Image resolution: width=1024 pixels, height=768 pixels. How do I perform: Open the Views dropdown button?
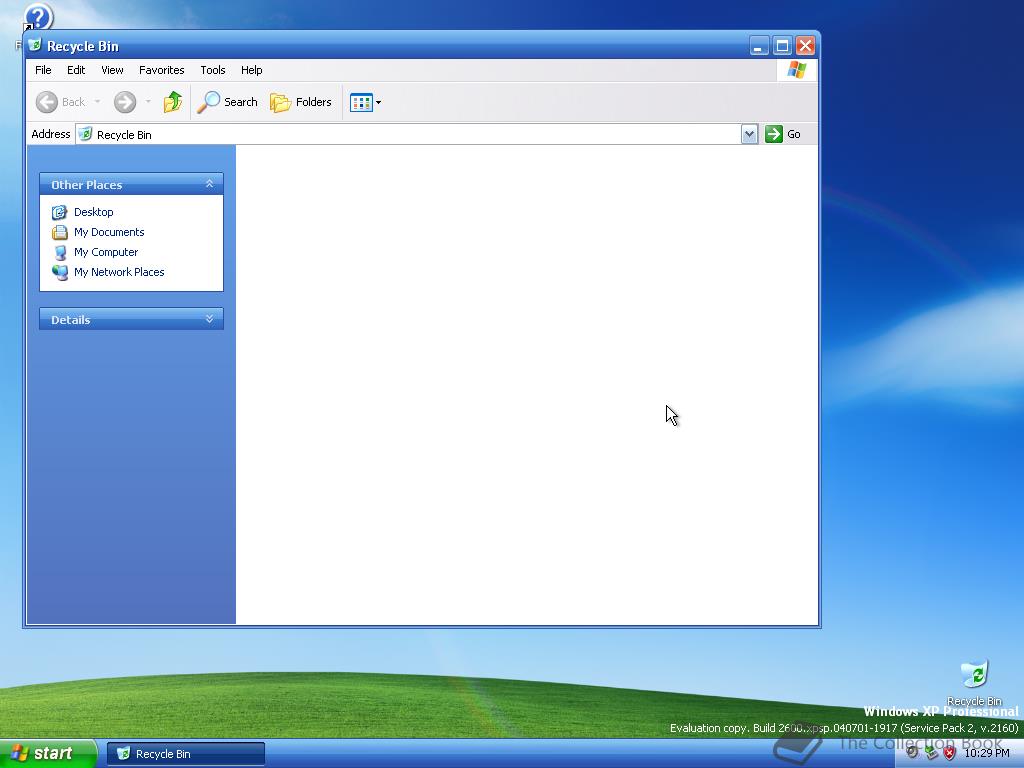coord(365,102)
